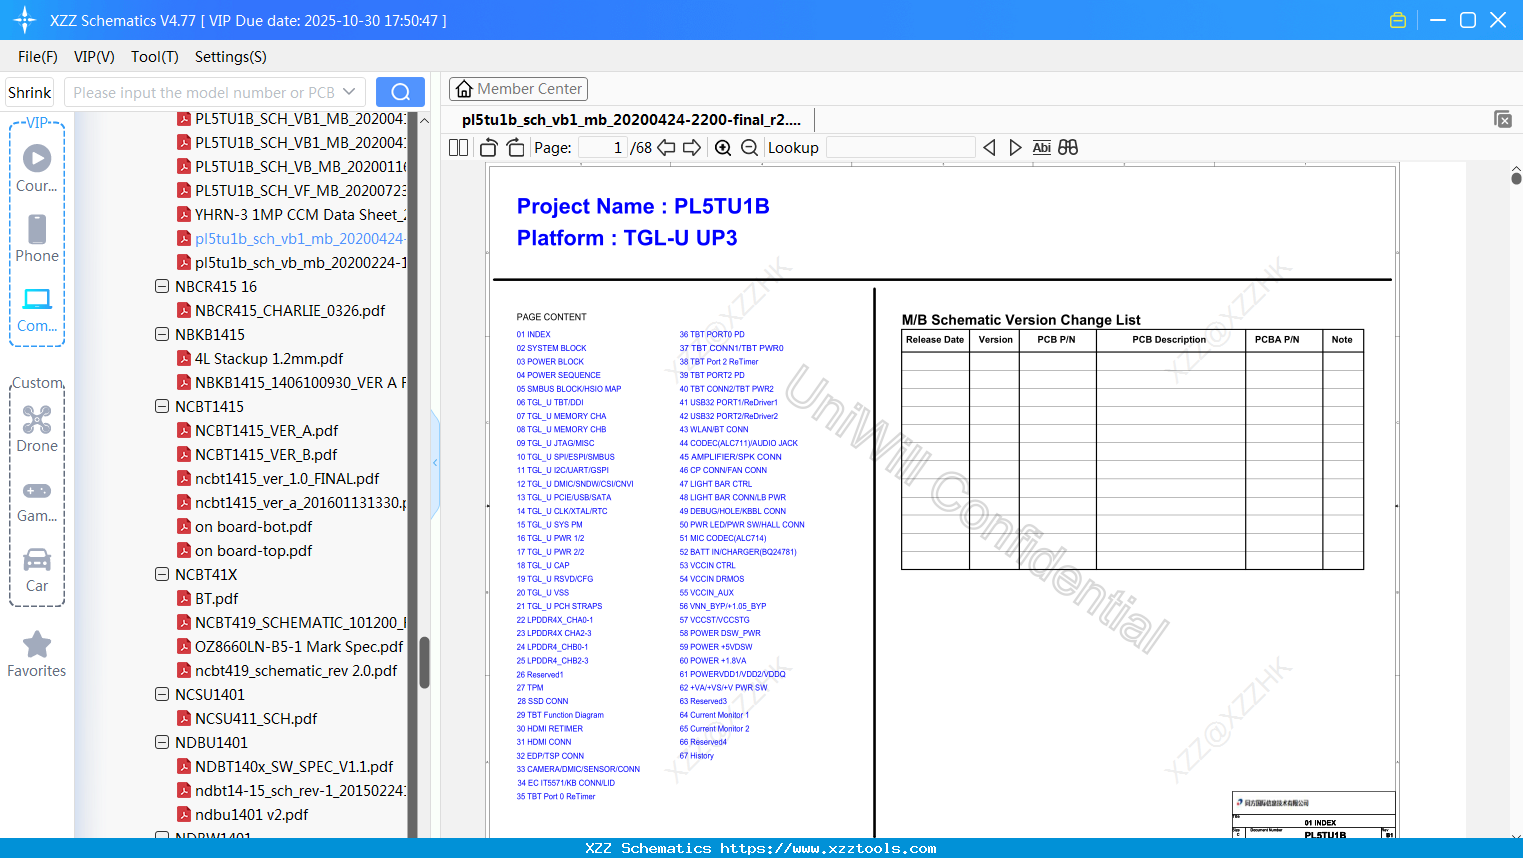The height and width of the screenshot is (858, 1523).
Task: Zoom out of the schematic page
Action: click(749, 148)
